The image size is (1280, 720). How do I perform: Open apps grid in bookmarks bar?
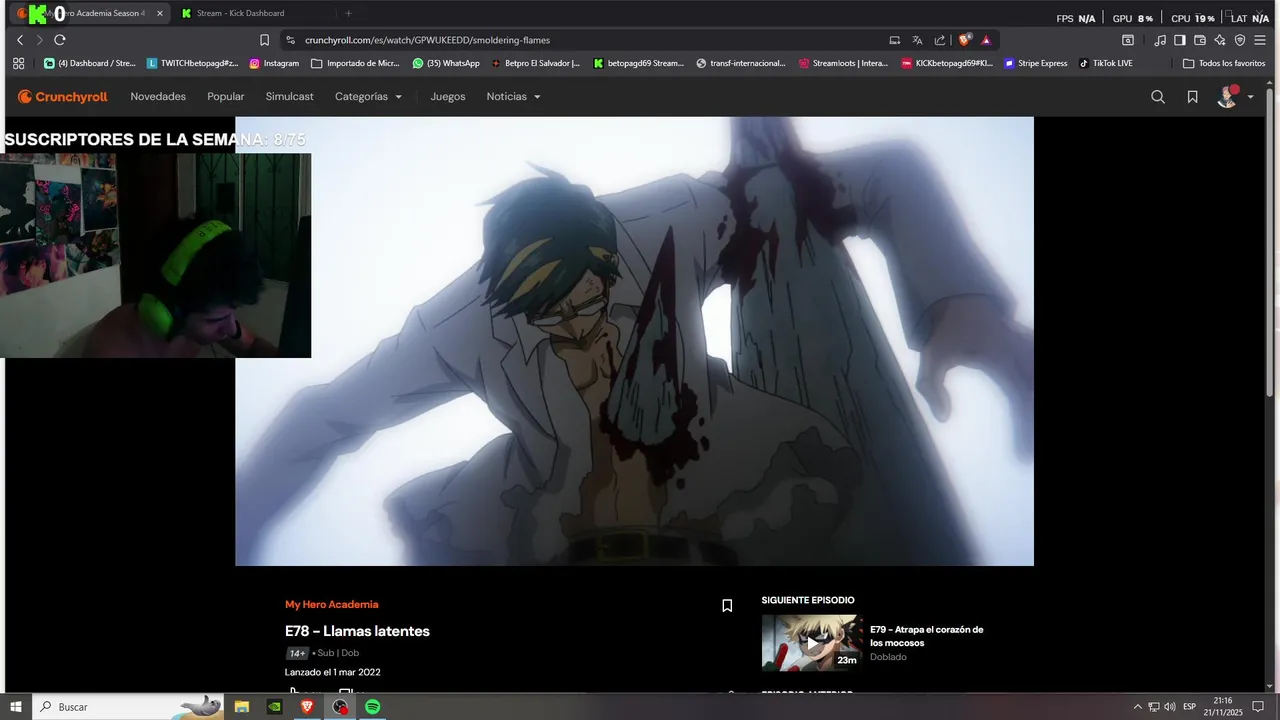click(x=19, y=63)
